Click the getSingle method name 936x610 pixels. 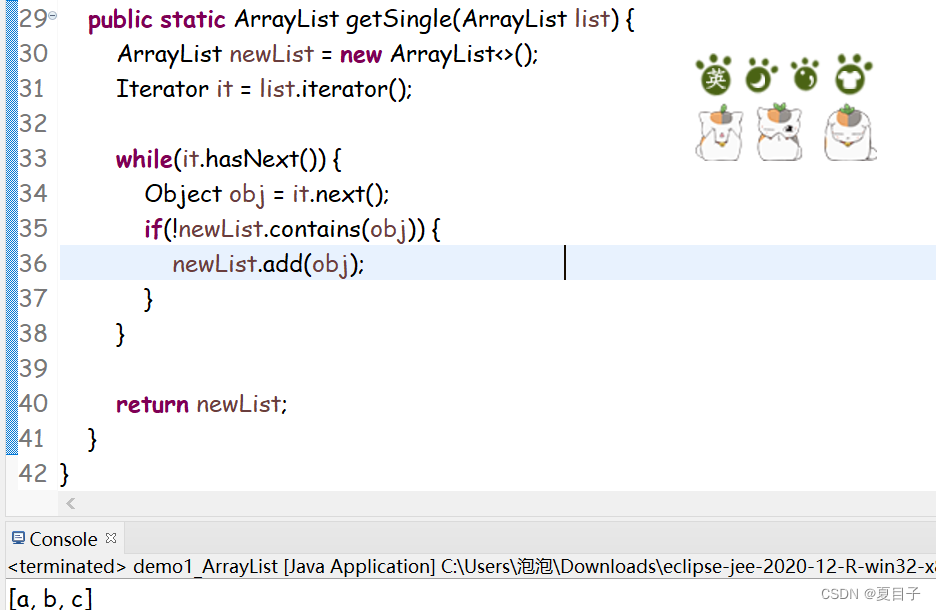[x=398, y=20]
